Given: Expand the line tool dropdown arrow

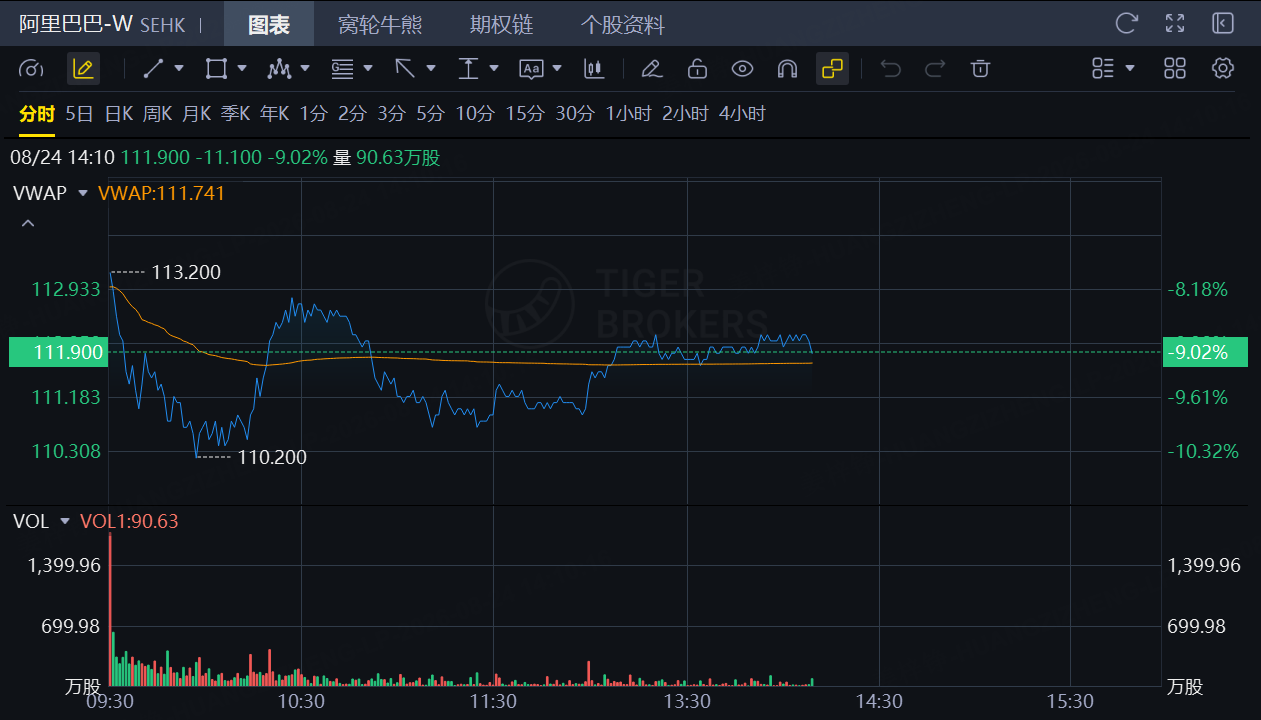Looking at the screenshot, I should [179, 69].
